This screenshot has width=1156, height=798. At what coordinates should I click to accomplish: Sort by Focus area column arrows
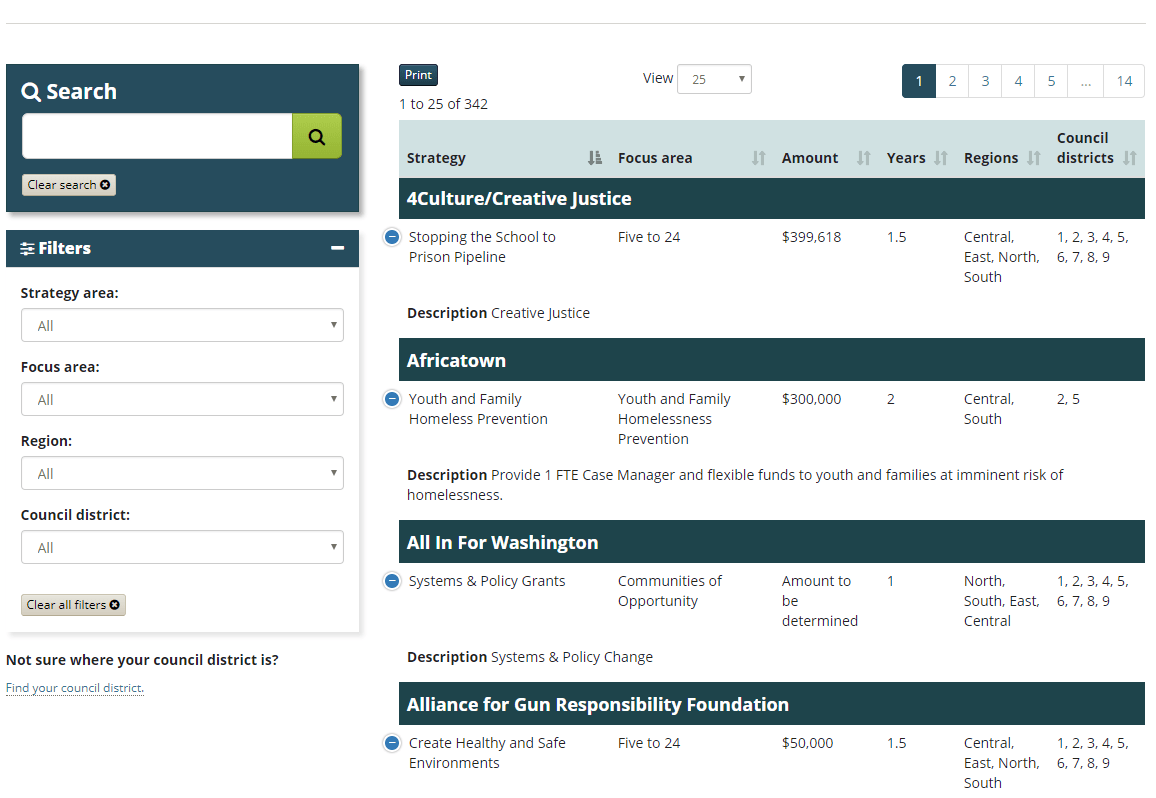759,158
